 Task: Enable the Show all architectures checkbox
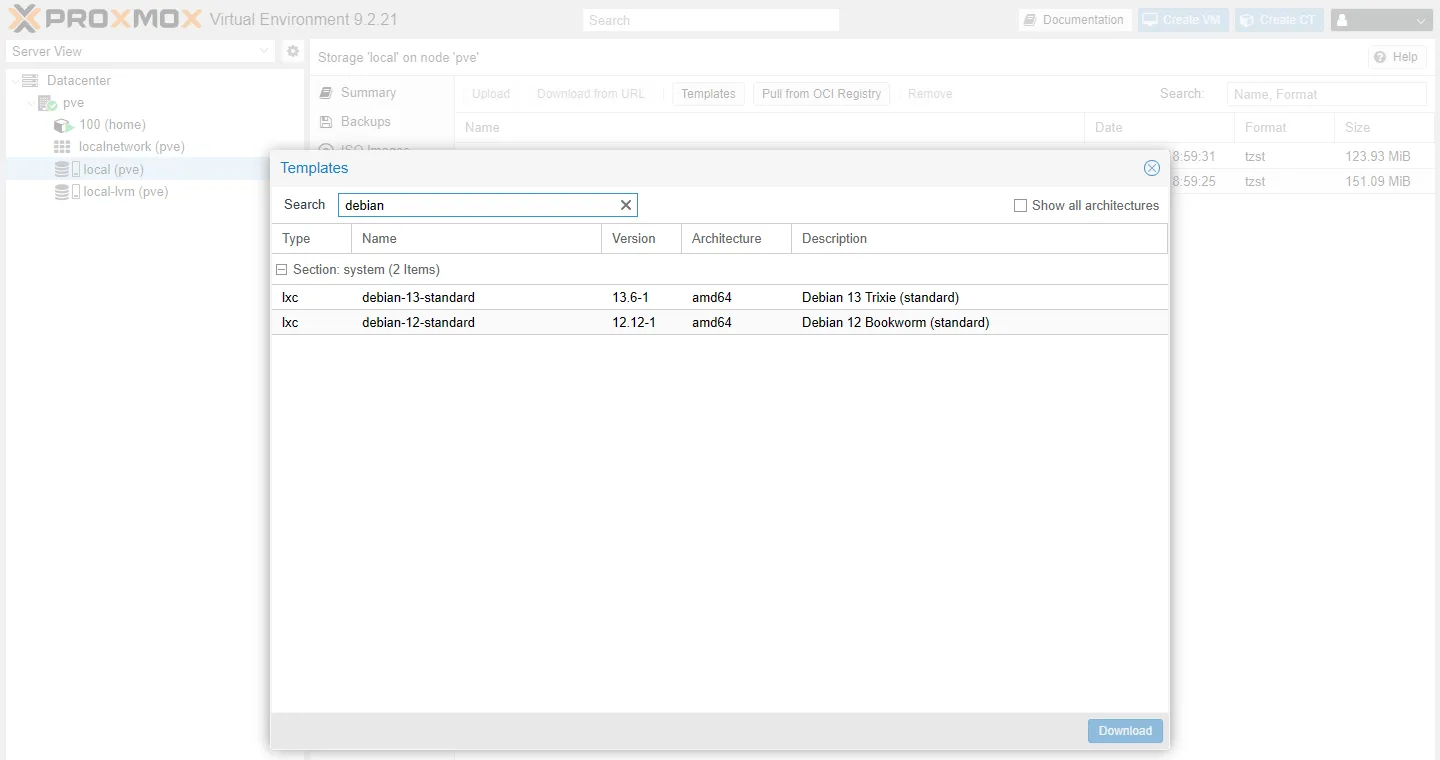click(1020, 205)
